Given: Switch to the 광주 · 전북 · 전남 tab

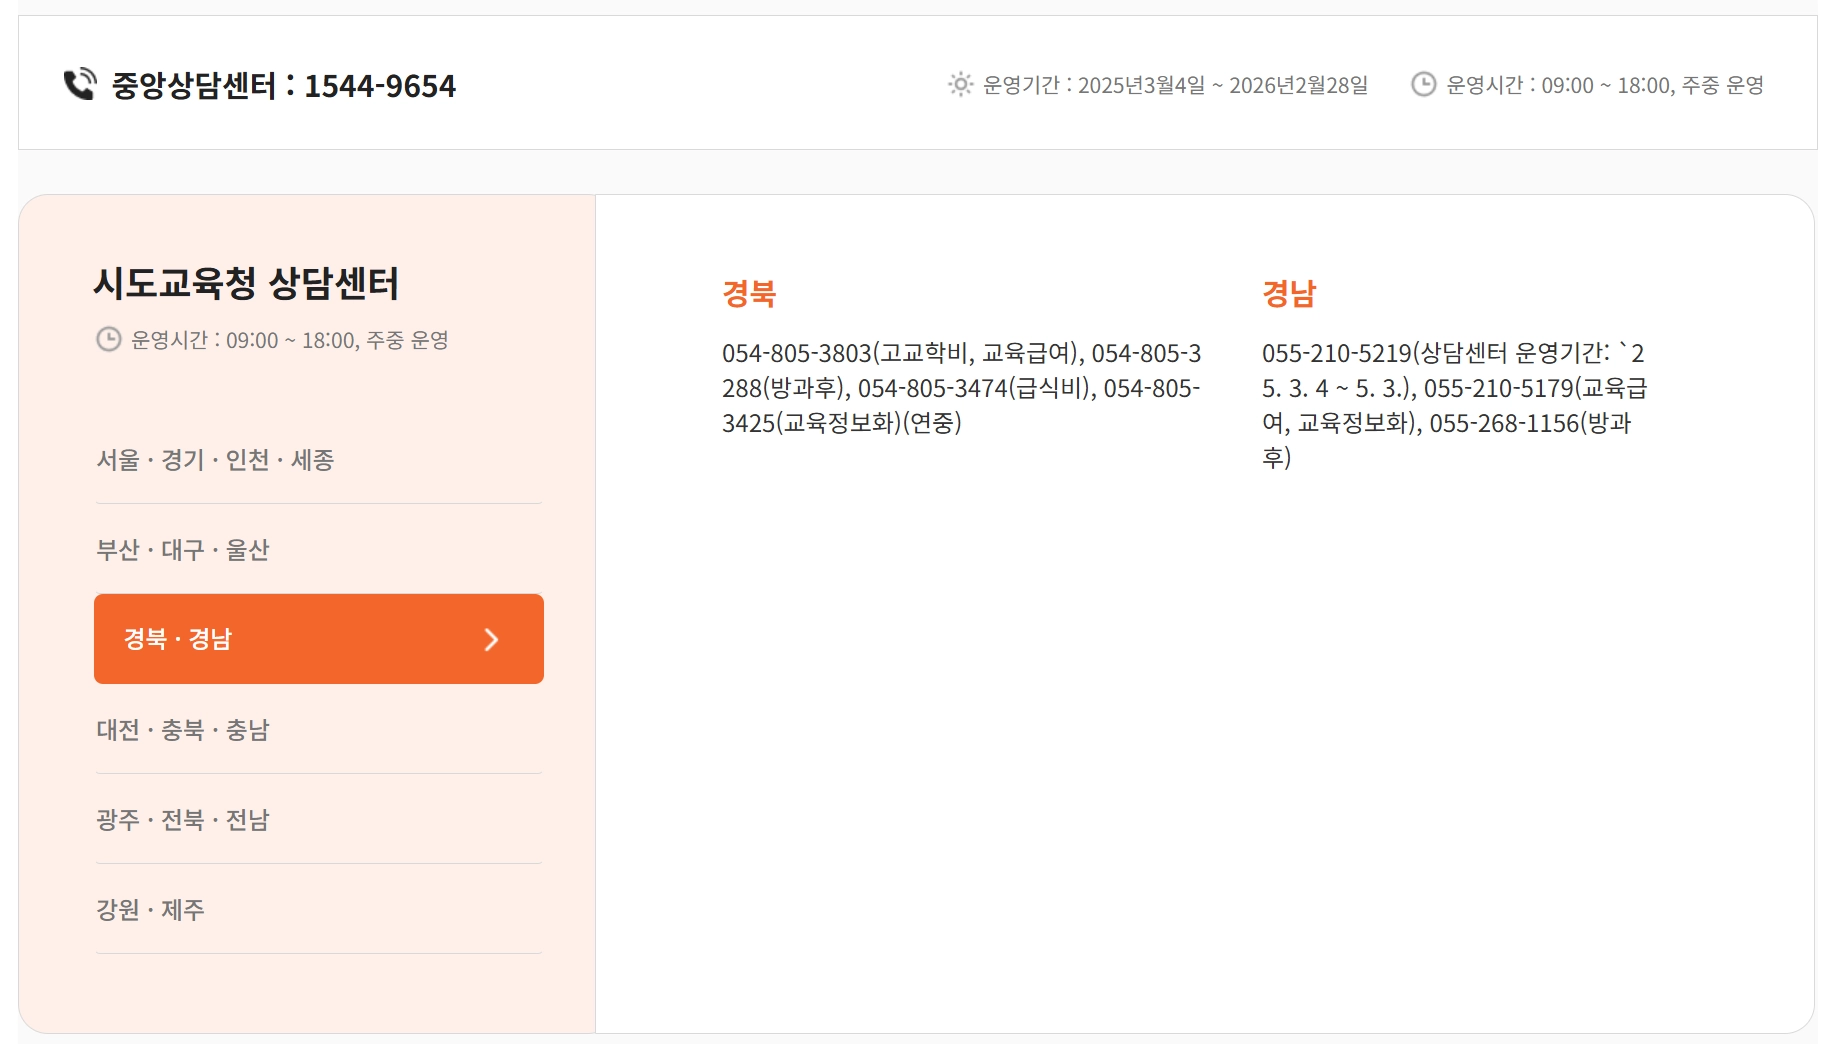Looking at the screenshot, I should [319, 819].
